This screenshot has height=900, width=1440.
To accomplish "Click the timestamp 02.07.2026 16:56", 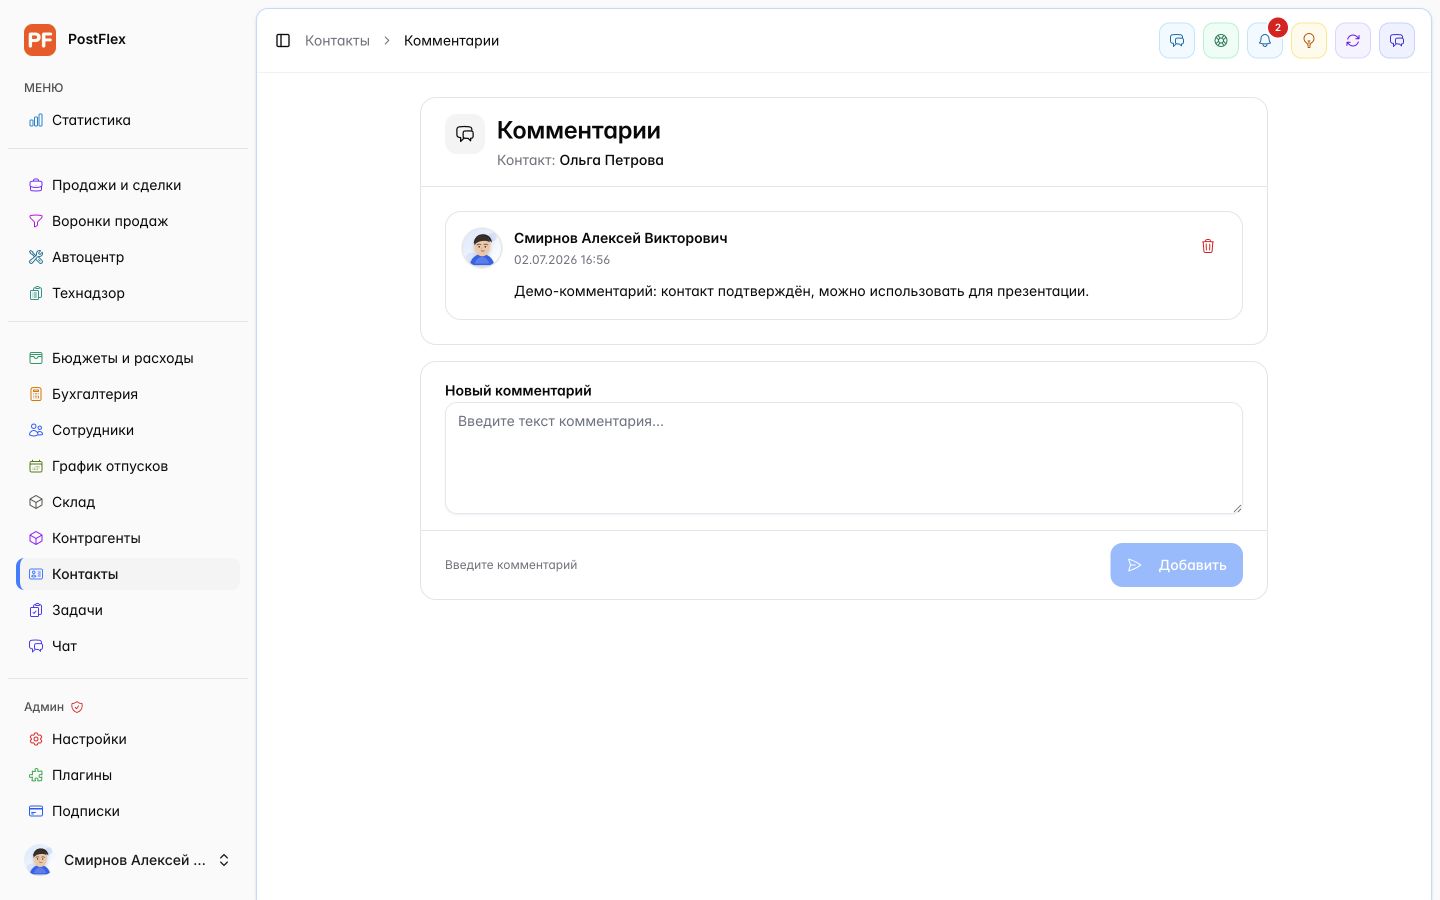I will 562,260.
